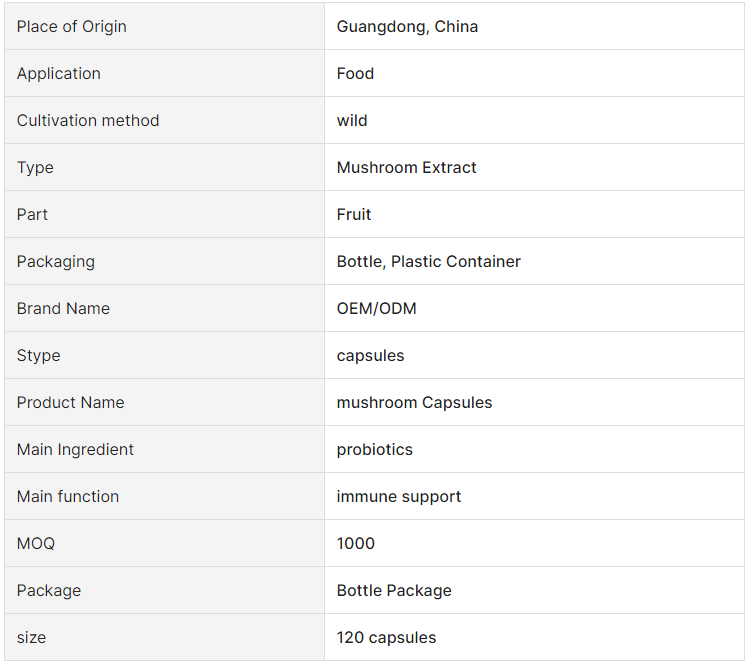Click the 'Main Ingredient' label
The height and width of the screenshot is (665, 748).
[x=75, y=449]
